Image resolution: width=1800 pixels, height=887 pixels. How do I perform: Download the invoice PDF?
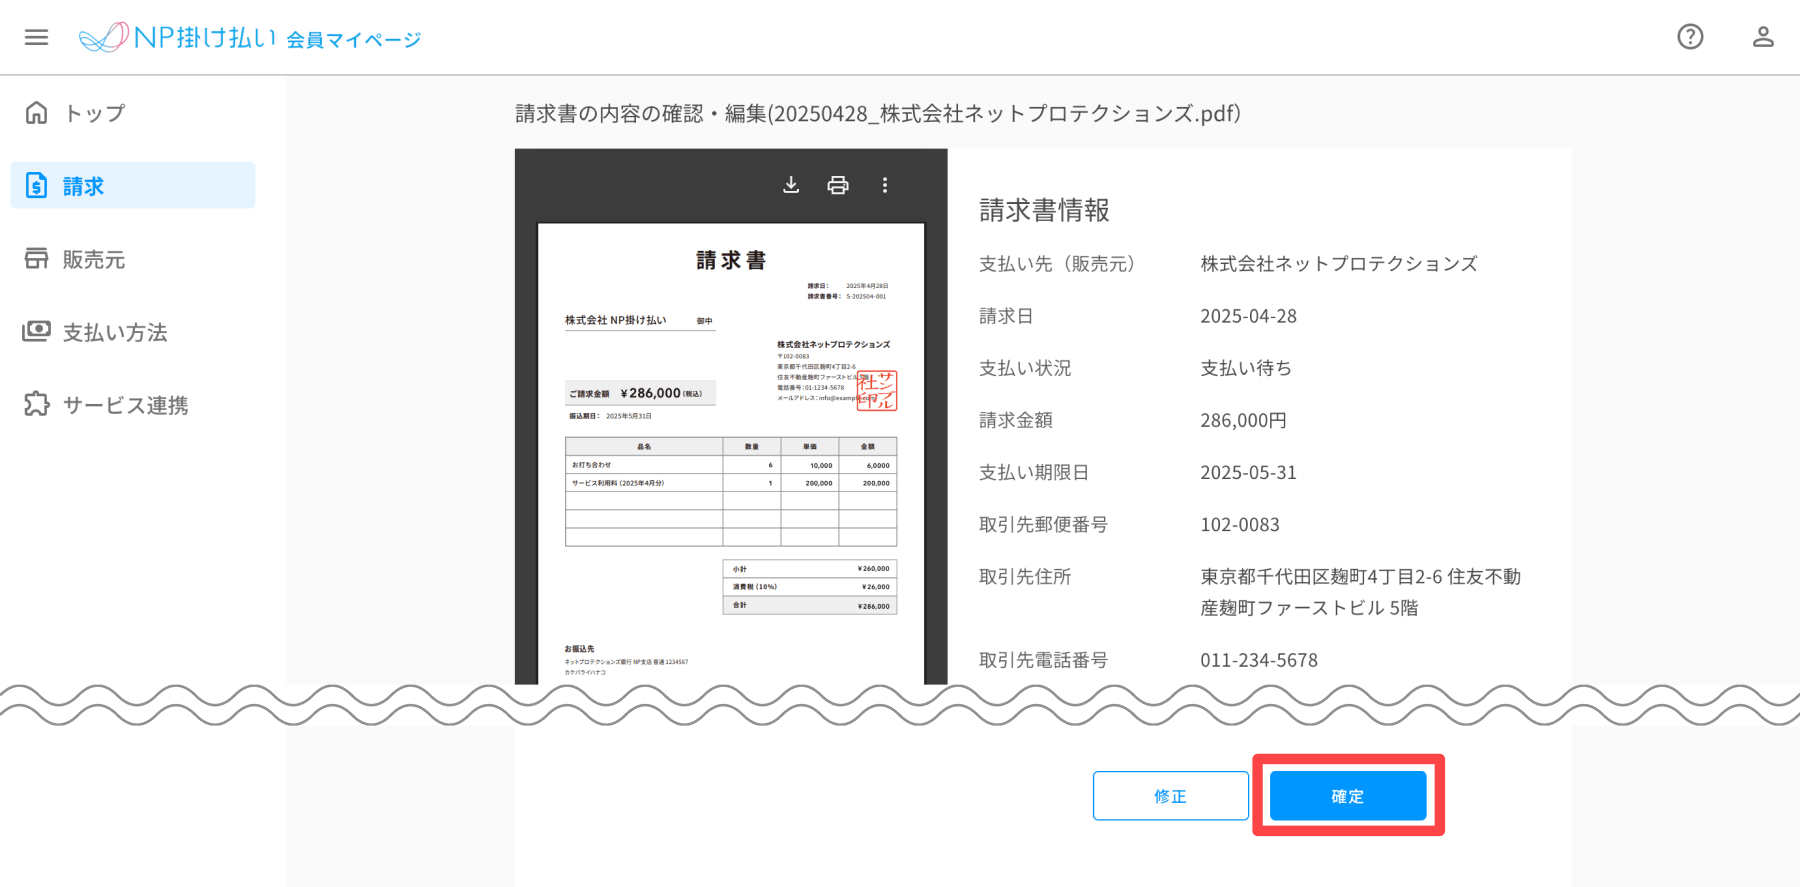click(791, 185)
